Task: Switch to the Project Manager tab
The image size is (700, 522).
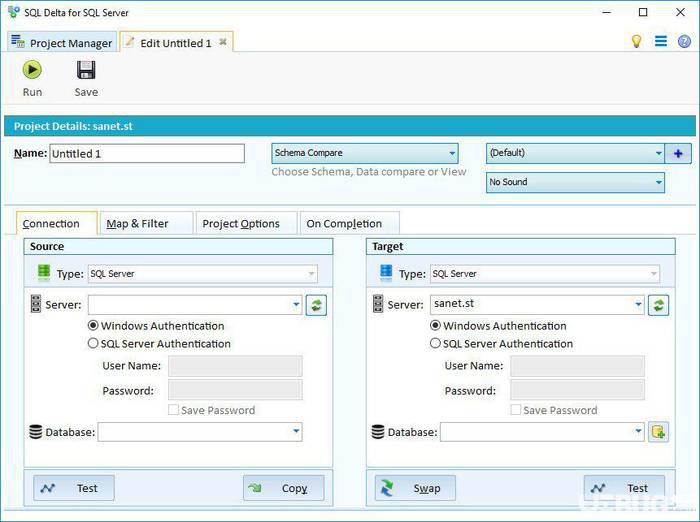Action: pyautogui.click(x=62, y=42)
